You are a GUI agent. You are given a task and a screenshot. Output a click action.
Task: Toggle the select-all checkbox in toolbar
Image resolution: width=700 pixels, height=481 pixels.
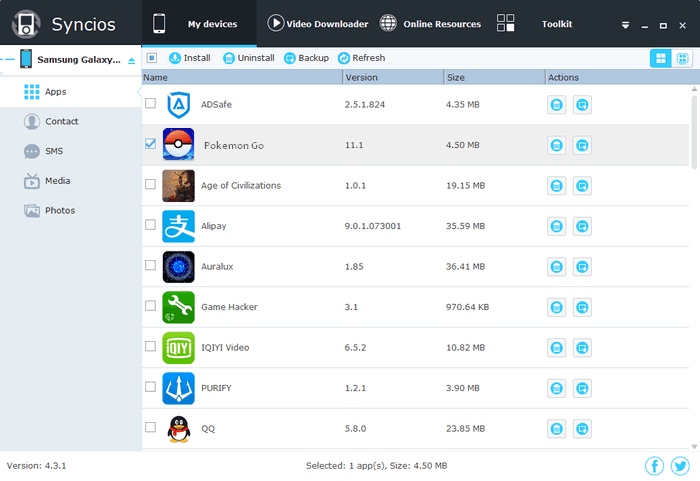(x=152, y=58)
